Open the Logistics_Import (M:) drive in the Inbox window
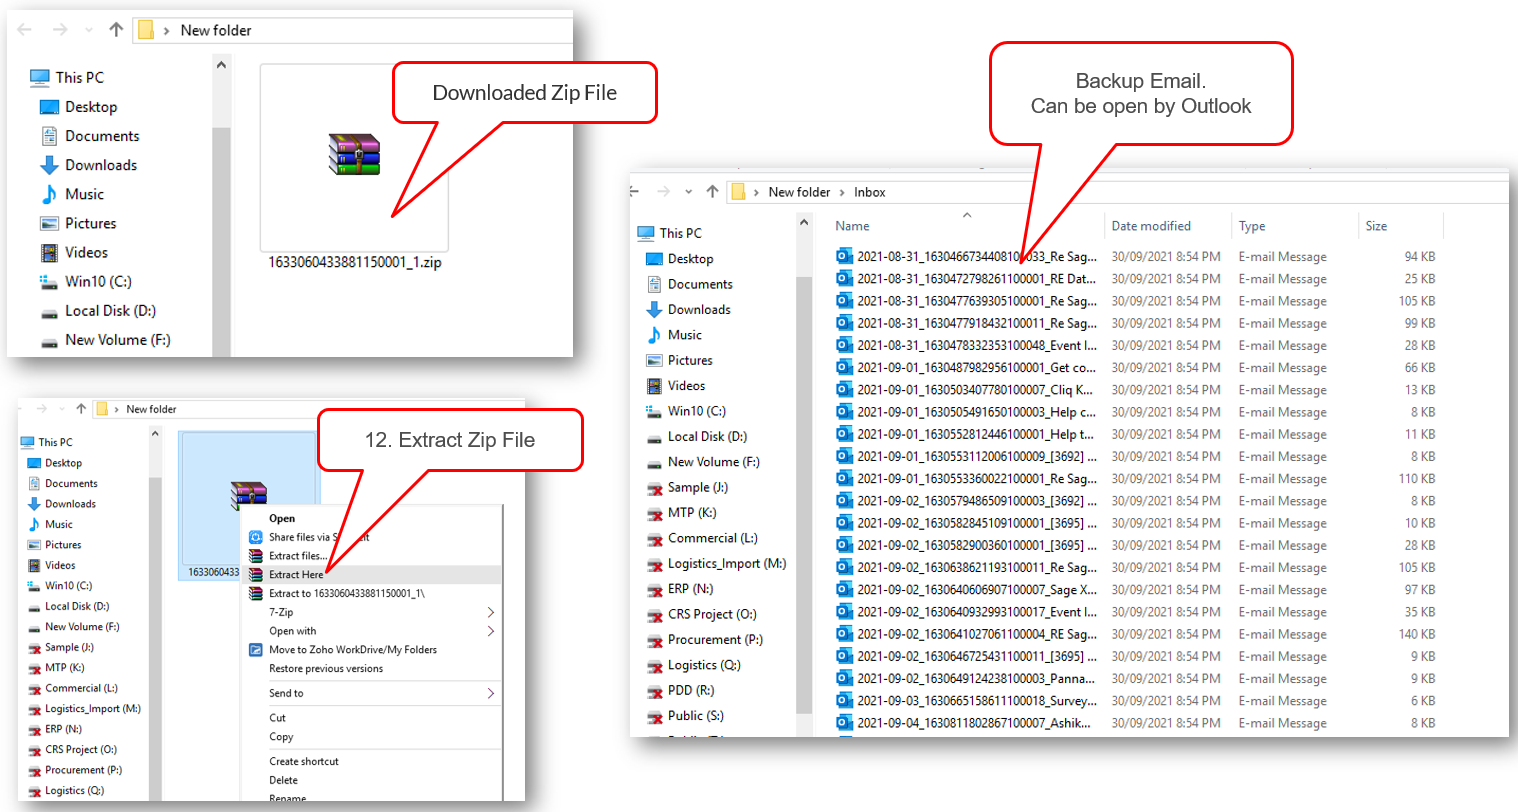 pos(726,564)
